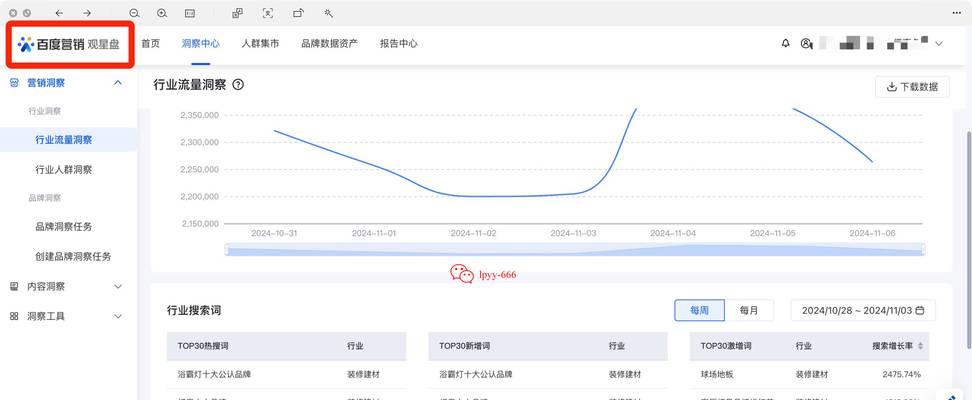Collapse the 营销洞察 section chevron
The height and width of the screenshot is (400, 972).
tap(118, 82)
